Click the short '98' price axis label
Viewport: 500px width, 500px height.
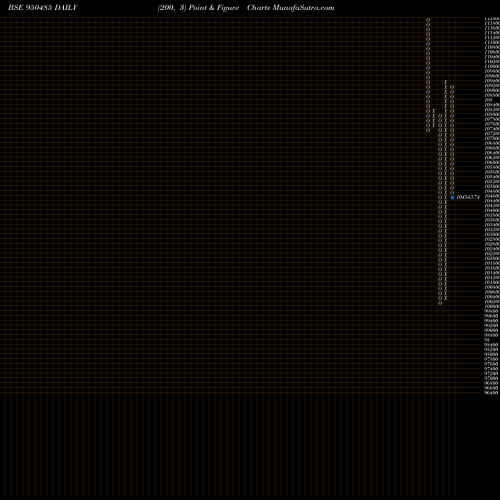click(487, 340)
